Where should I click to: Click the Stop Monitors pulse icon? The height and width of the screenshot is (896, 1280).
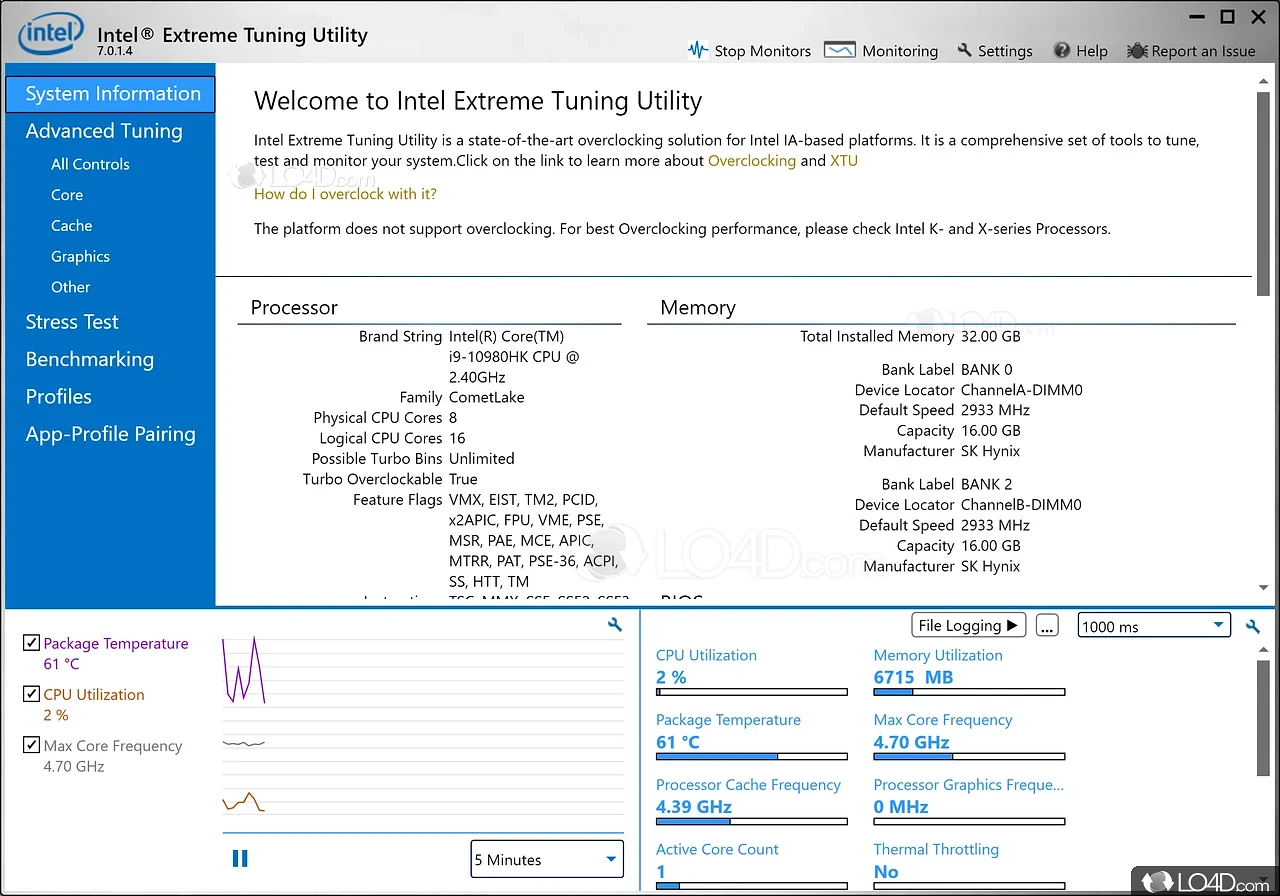[698, 50]
